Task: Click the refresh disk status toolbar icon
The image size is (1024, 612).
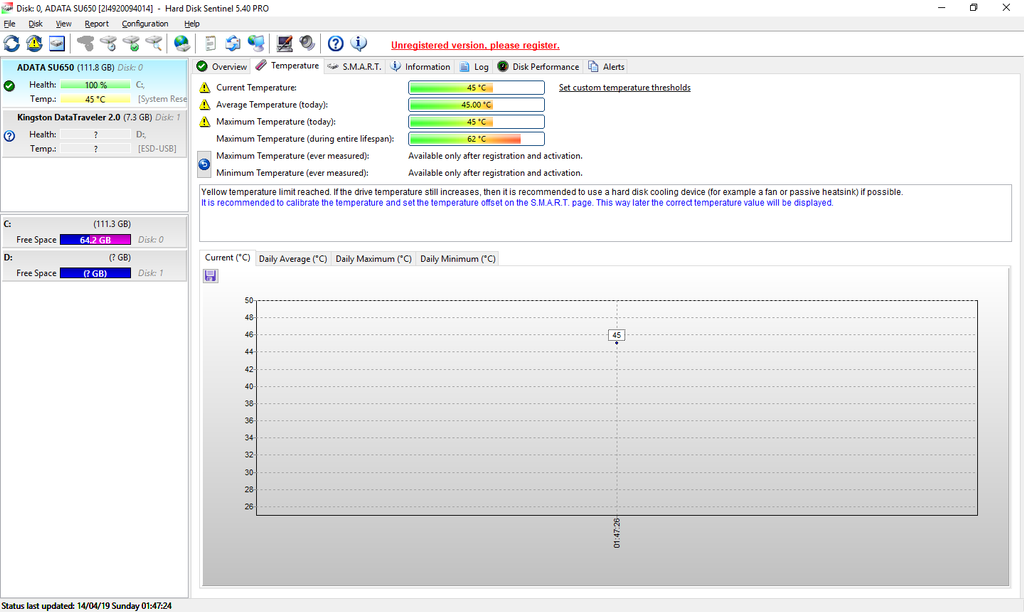Action: pyautogui.click(x=11, y=43)
